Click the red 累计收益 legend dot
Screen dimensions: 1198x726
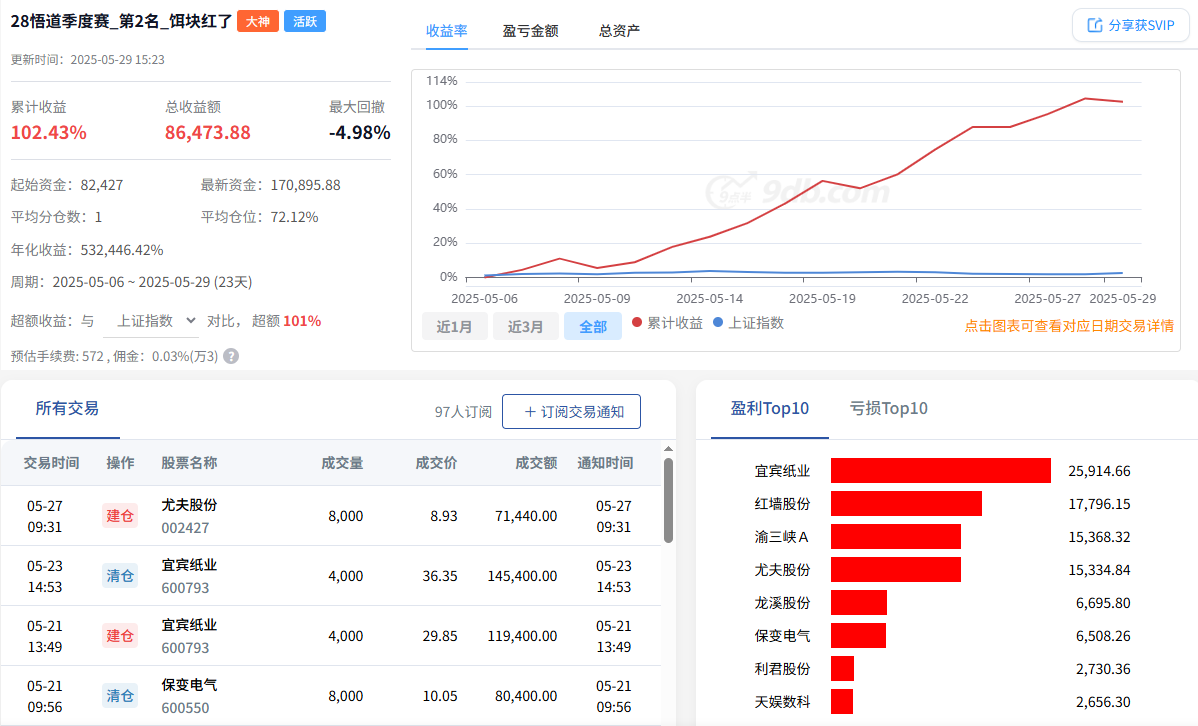pos(636,322)
